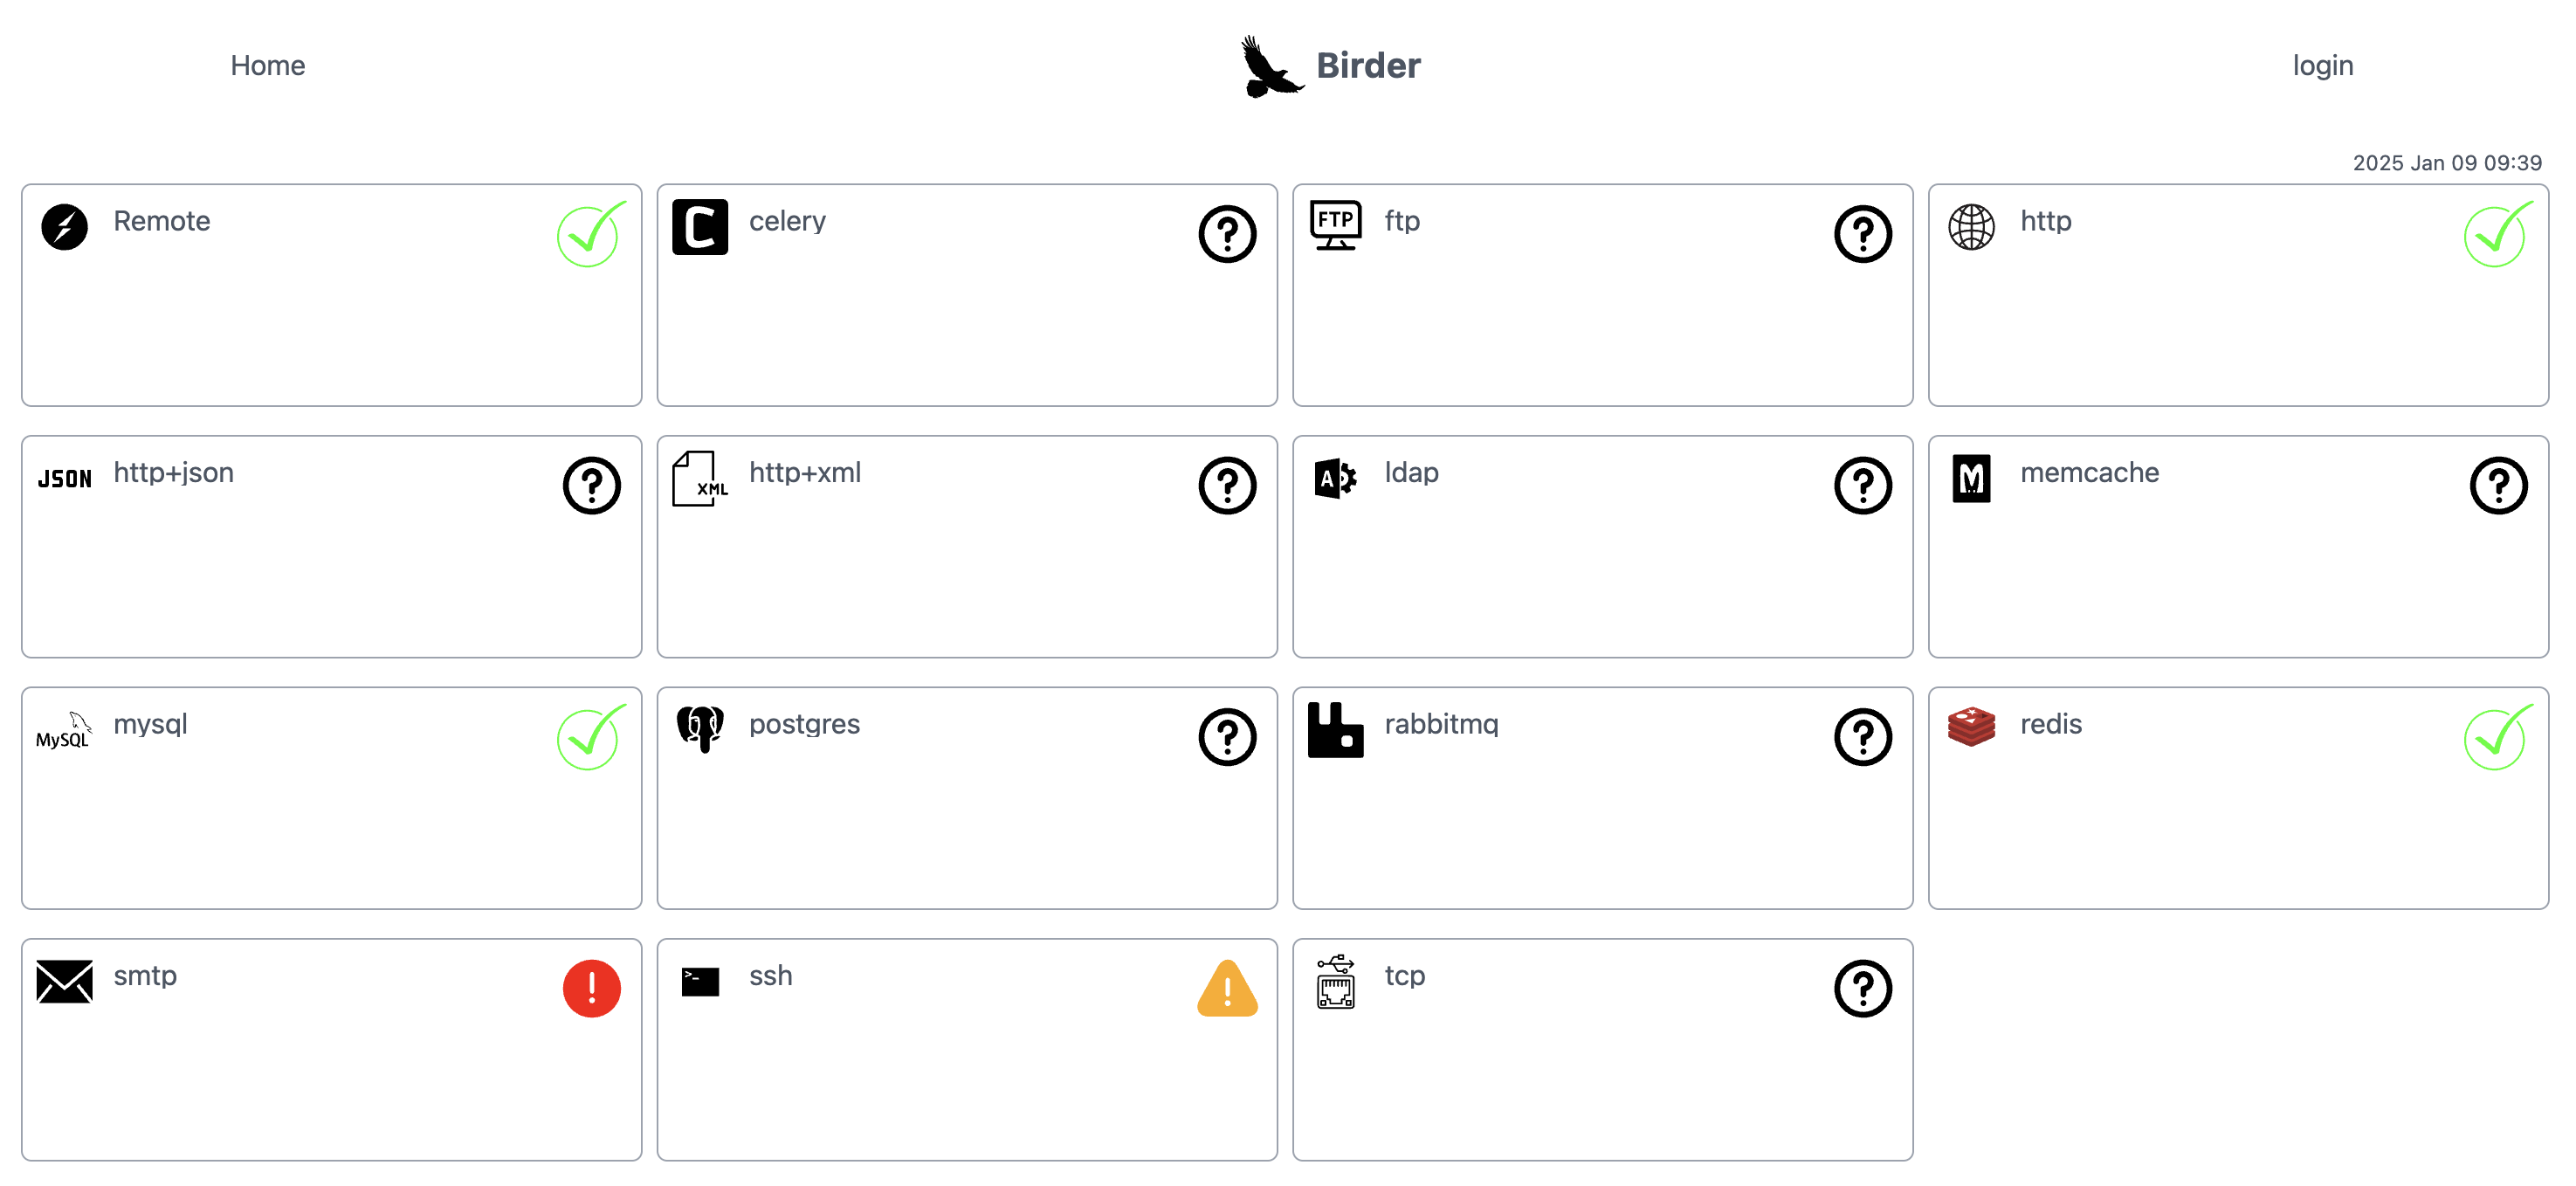The width and height of the screenshot is (2576, 1186).
Task: Click the FTP monitor icon
Action: [x=1336, y=227]
